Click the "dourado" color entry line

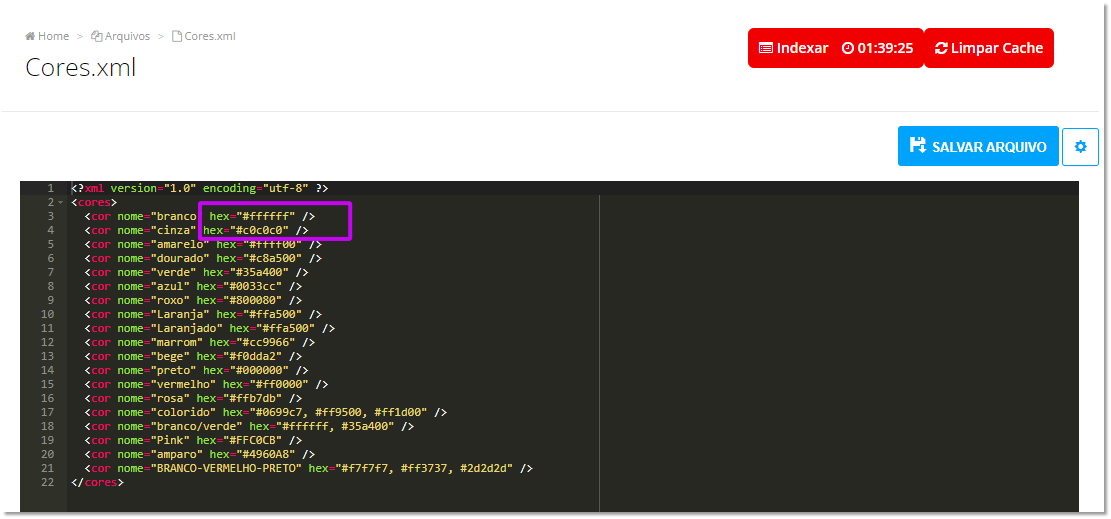click(x=203, y=259)
